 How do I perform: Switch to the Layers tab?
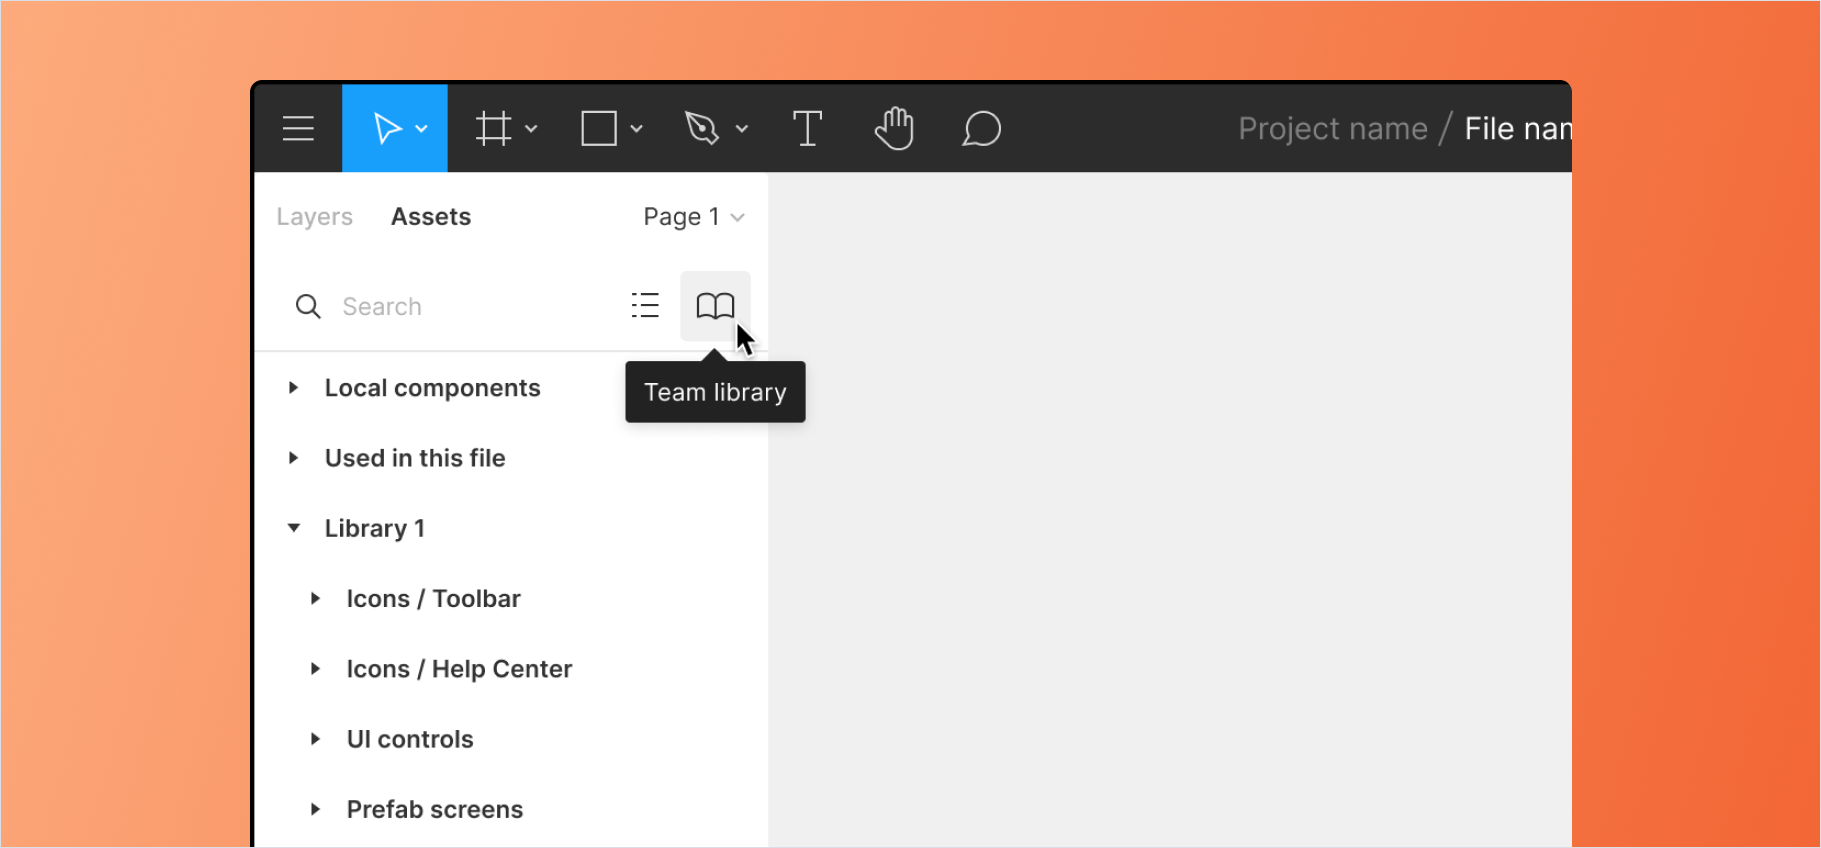pyautogui.click(x=314, y=217)
